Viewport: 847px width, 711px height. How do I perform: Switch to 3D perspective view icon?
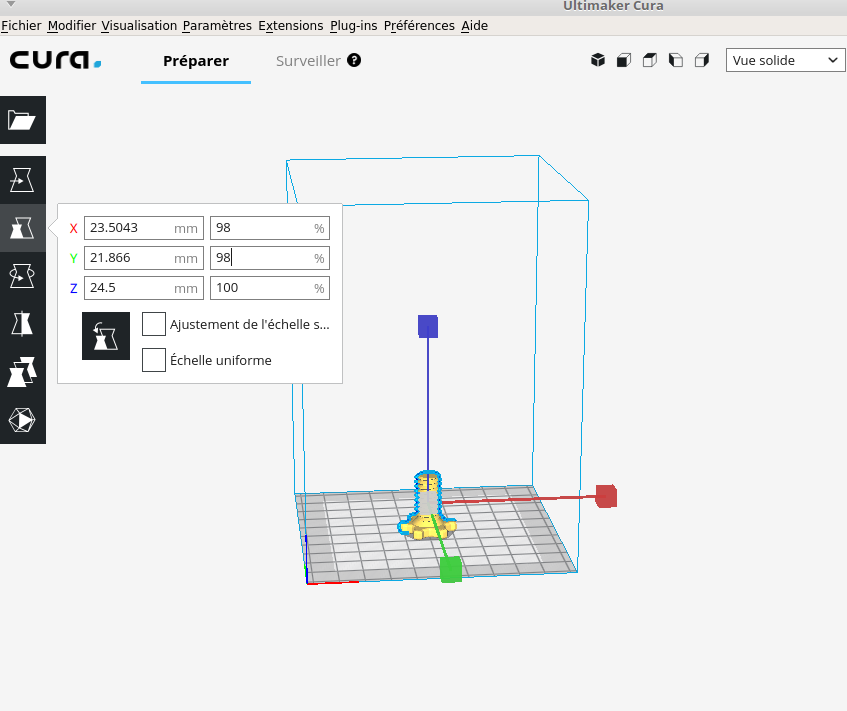click(598, 60)
